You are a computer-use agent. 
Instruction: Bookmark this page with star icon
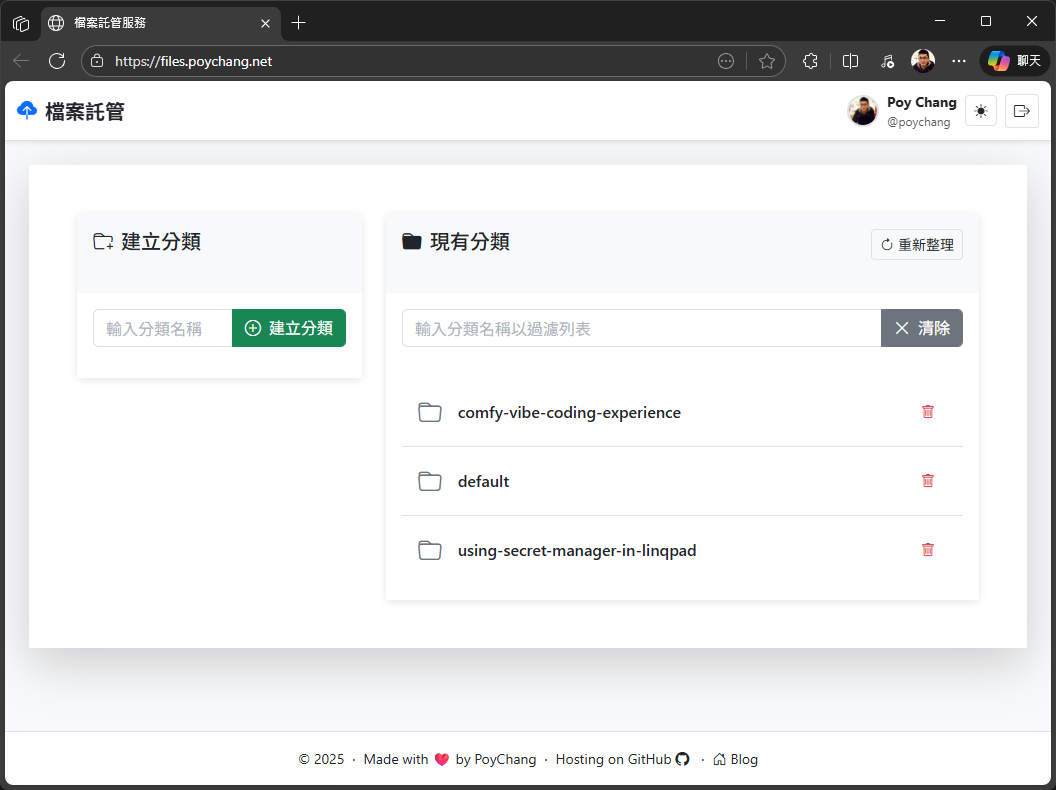[x=767, y=61]
